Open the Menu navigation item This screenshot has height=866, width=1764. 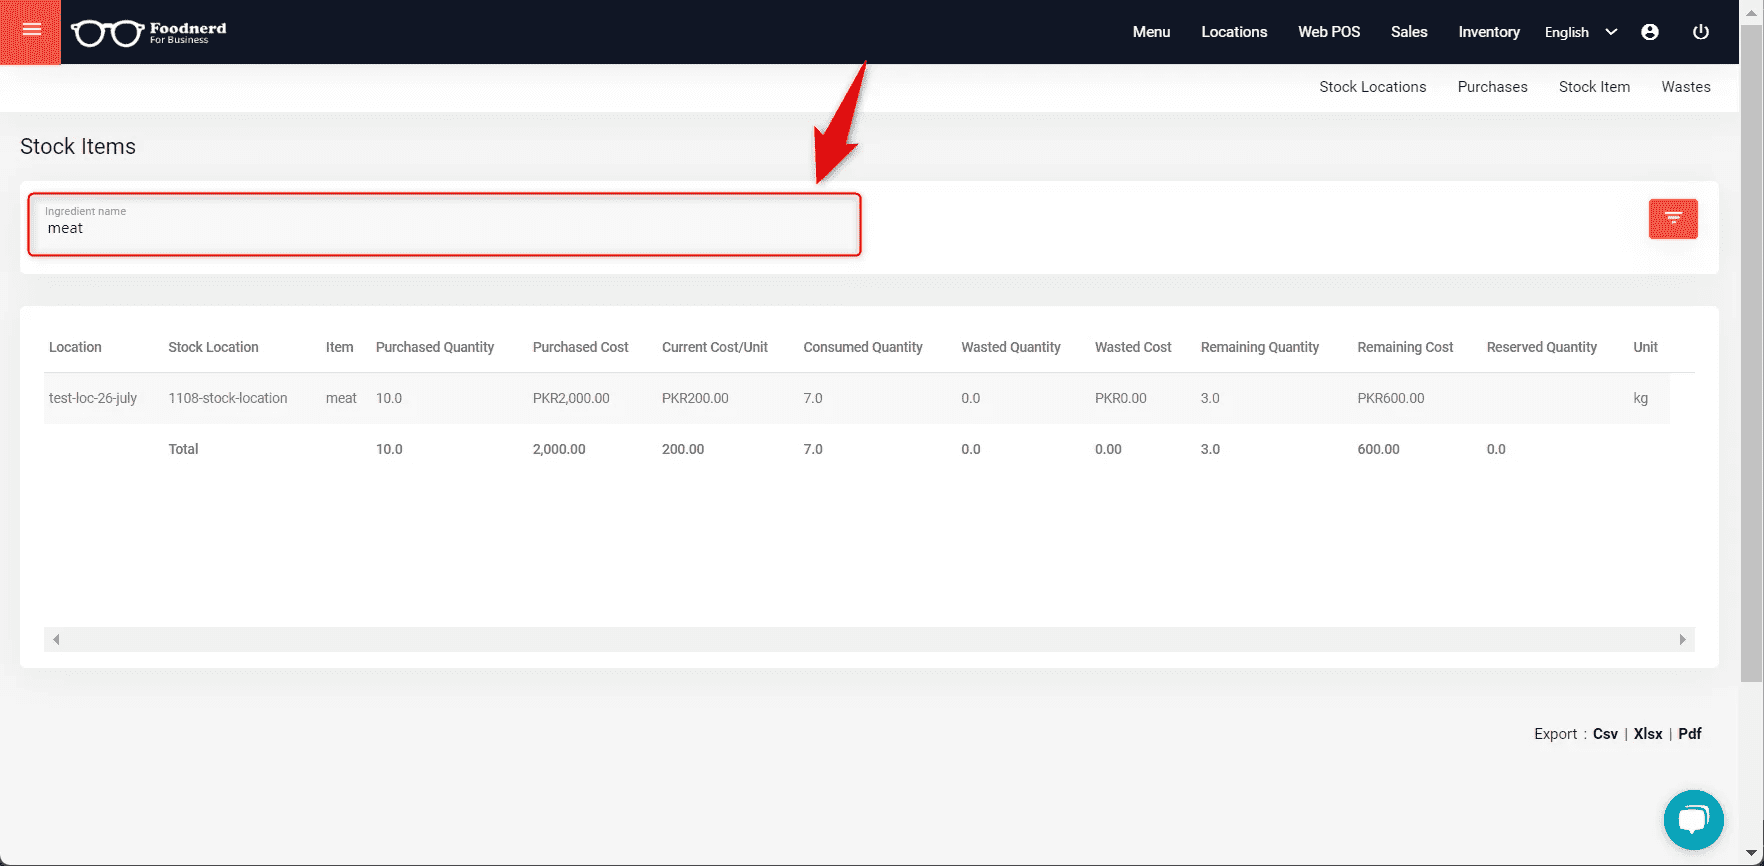tap(1151, 32)
